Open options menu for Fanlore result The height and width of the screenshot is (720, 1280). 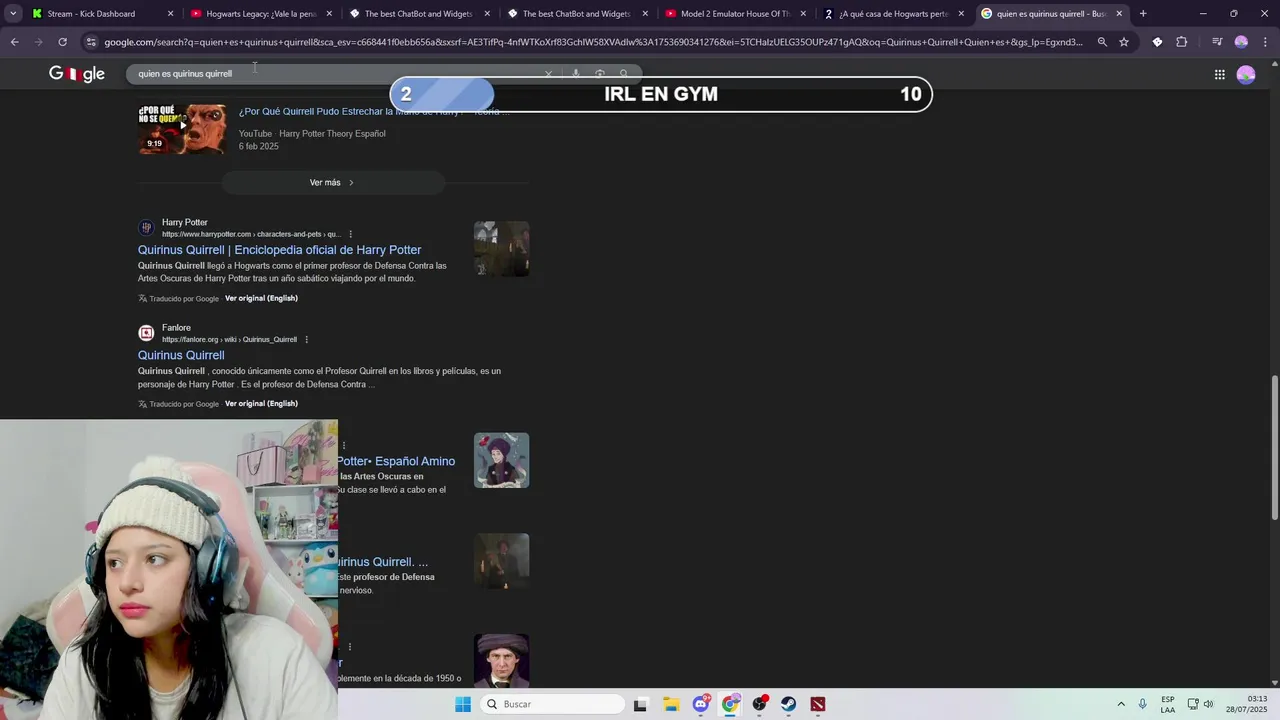point(306,340)
